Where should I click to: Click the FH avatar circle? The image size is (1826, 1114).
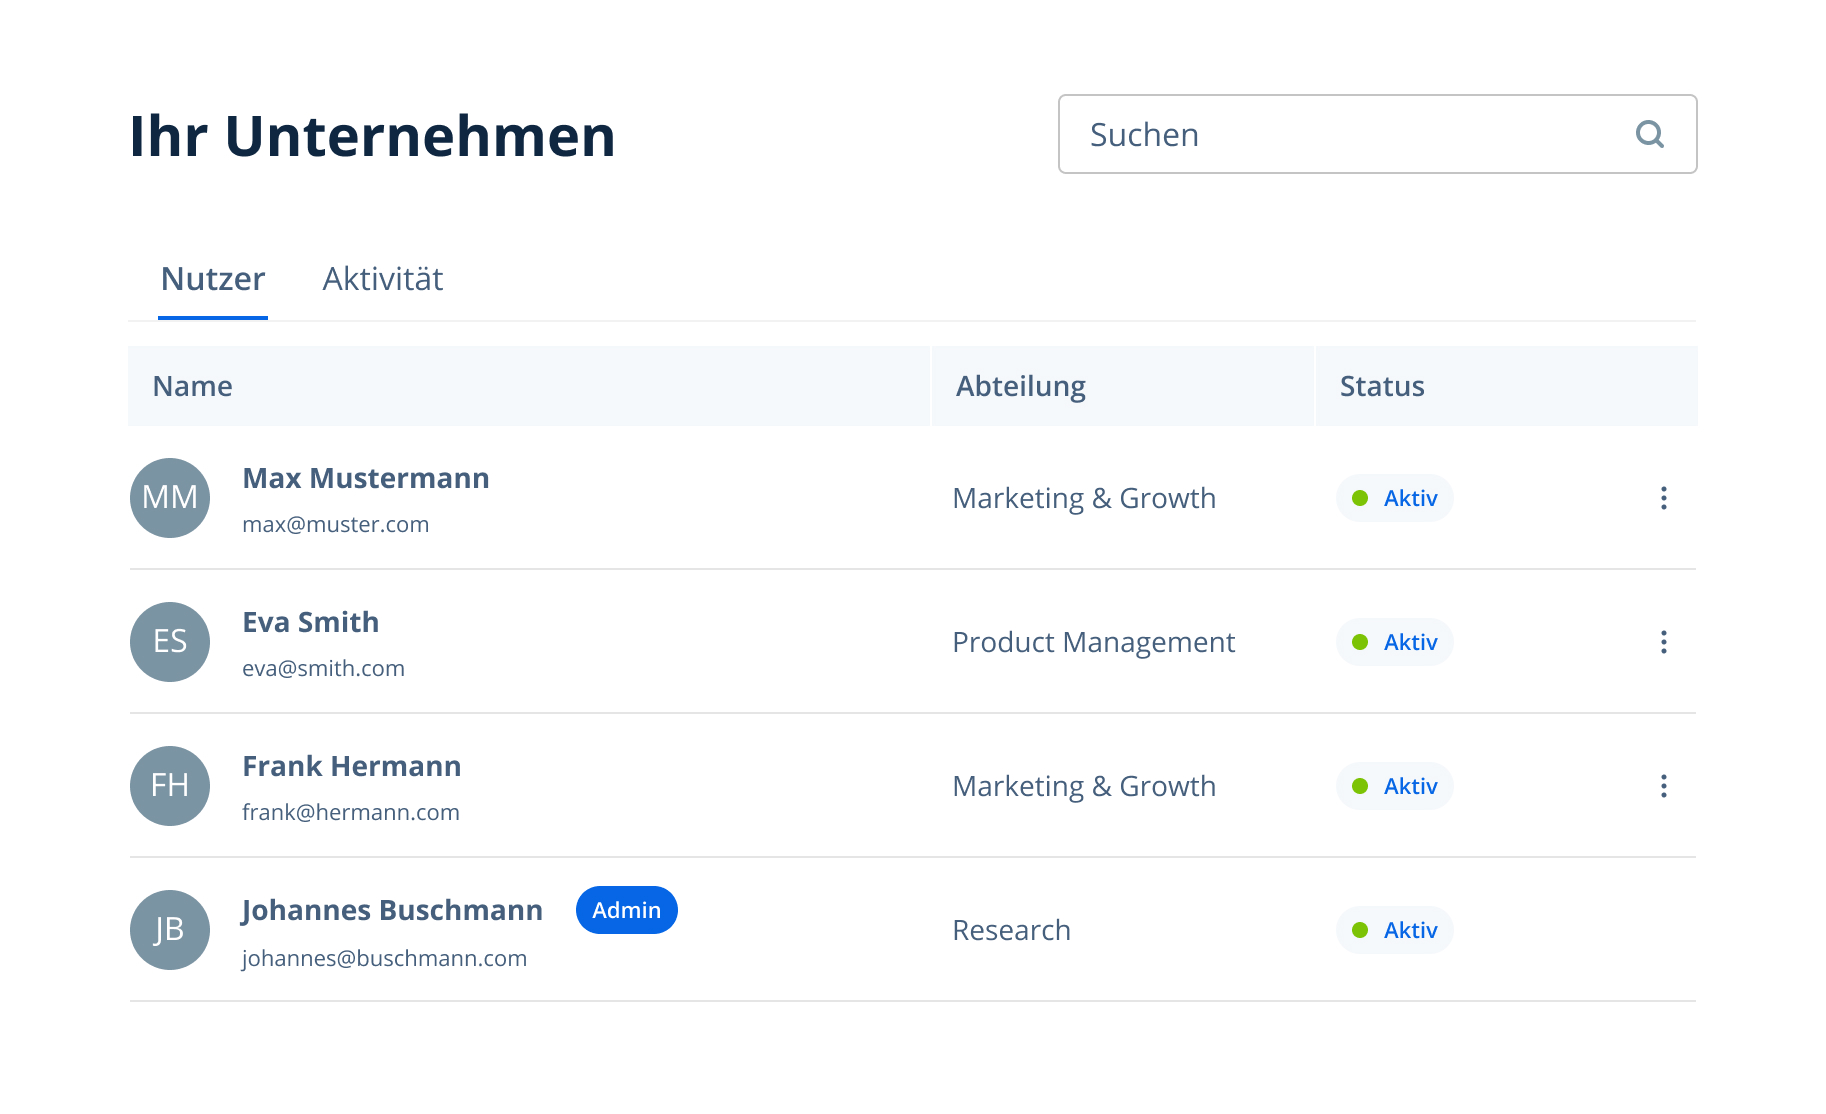[170, 786]
